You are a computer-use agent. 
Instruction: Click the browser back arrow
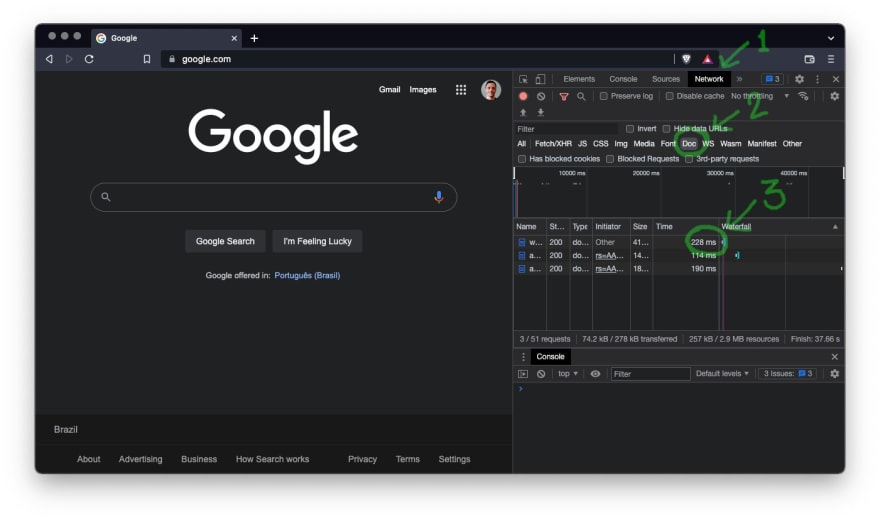point(49,59)
